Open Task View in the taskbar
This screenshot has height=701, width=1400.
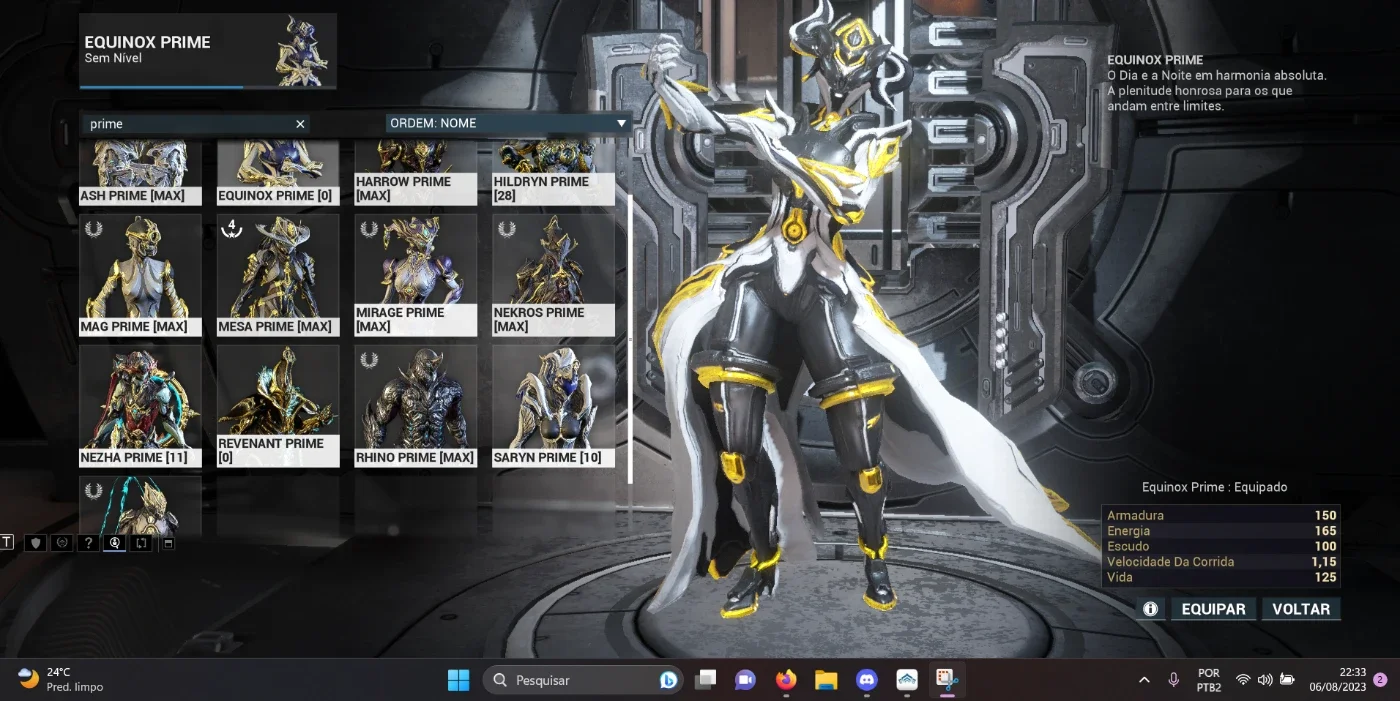click(x=706, y=680)
